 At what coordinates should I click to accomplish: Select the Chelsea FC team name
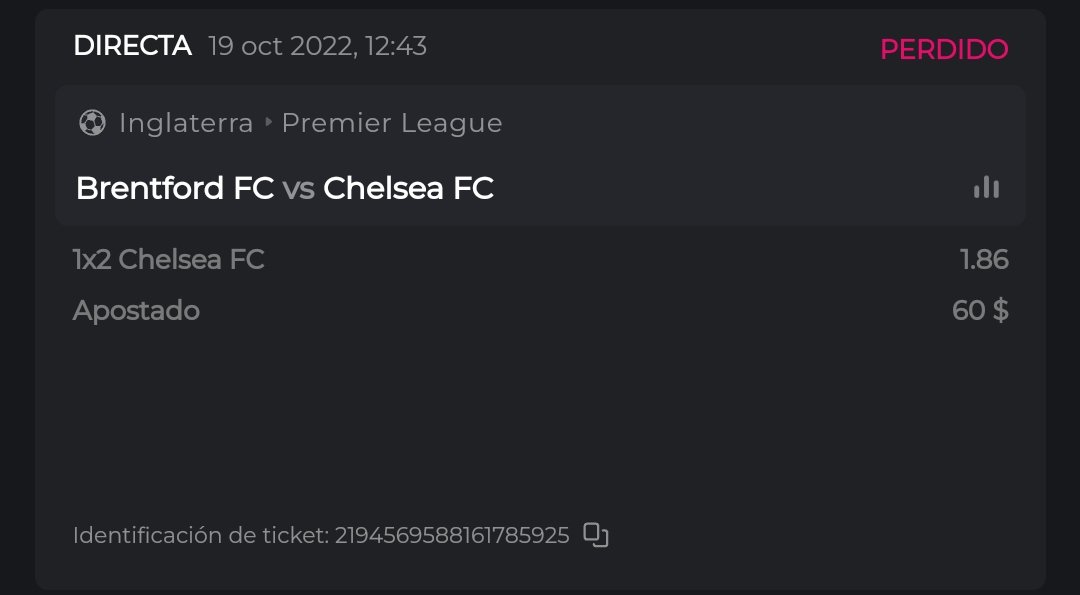pyautogui.click(x=408, y=188)
